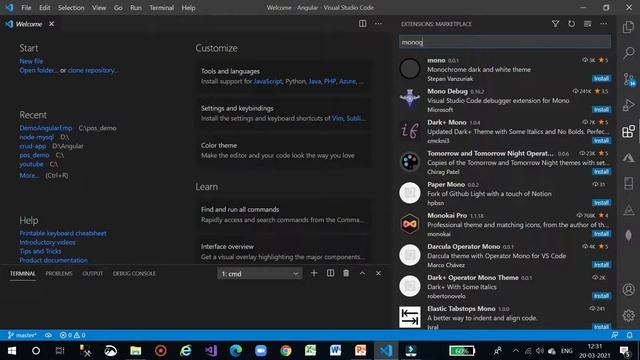Open the Explorer view in activity bar
640x360 pixels.
click(x=629, y=27)
